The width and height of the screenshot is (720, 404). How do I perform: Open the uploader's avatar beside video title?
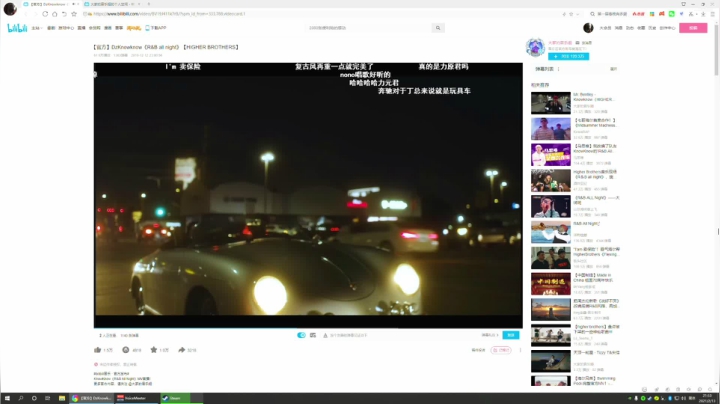pyautogui.click(x=535, y=47)
